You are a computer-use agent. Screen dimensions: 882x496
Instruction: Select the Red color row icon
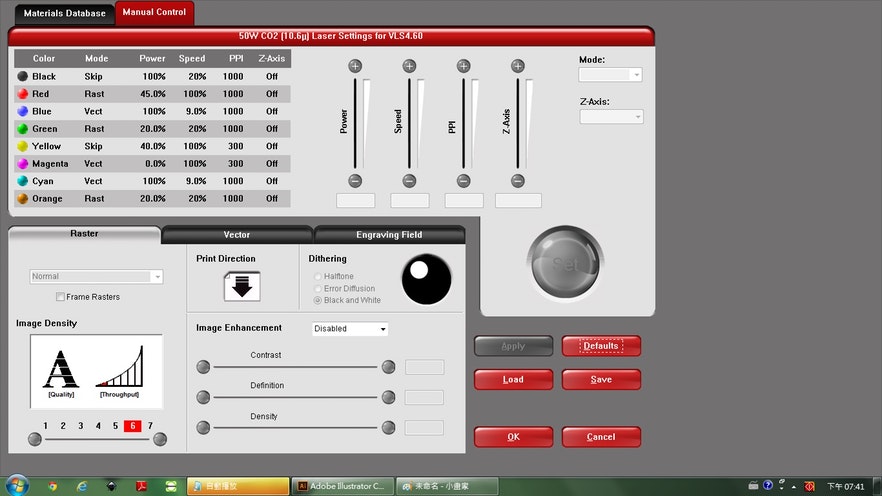(x=22, y=94)
